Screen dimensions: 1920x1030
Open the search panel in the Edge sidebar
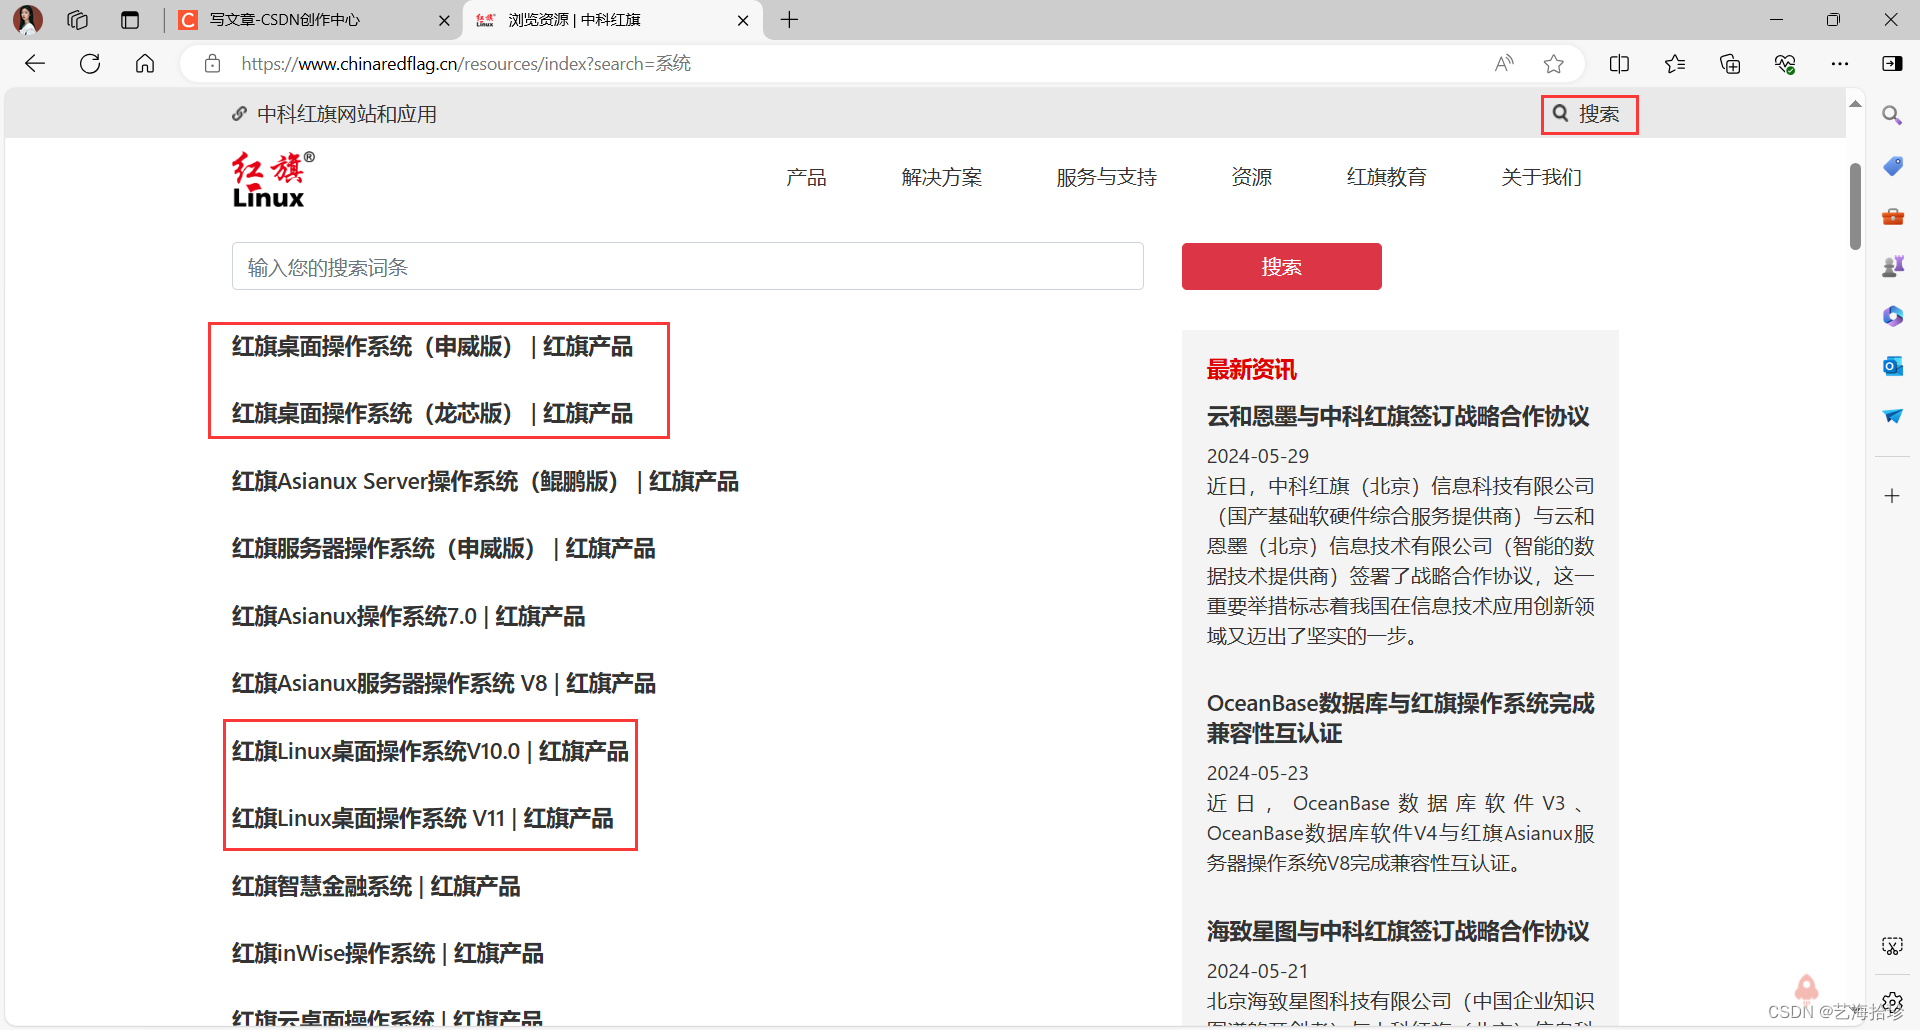(1892, 115)
